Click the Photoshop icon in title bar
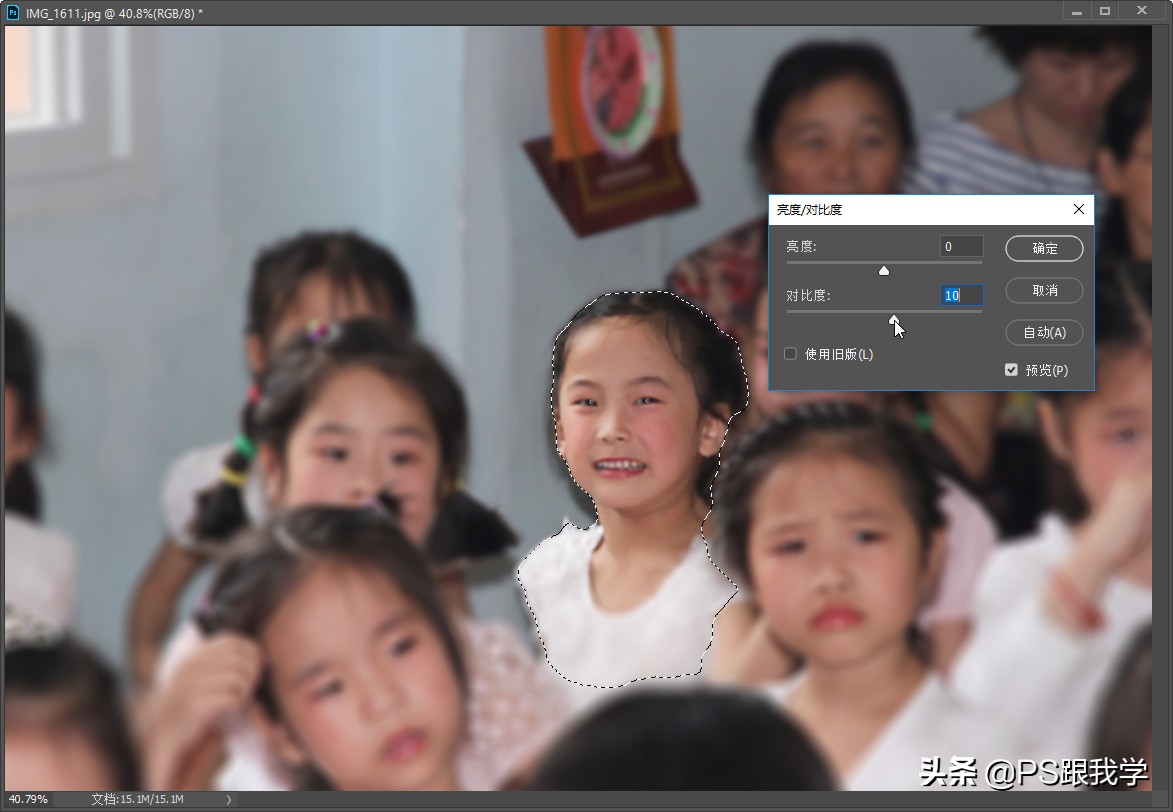This screenshot has width=1173, height=812. click(x=13, y=13)
